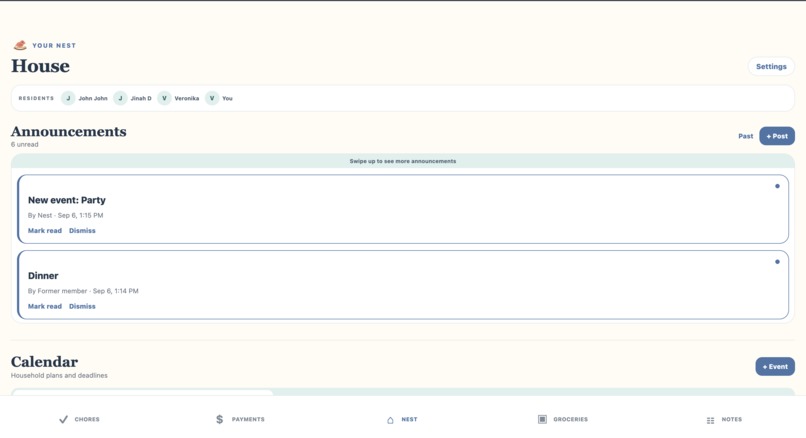This screenshot has width=806, height=438.
Task: Open the Payments dollar icon
Action: 219,419
